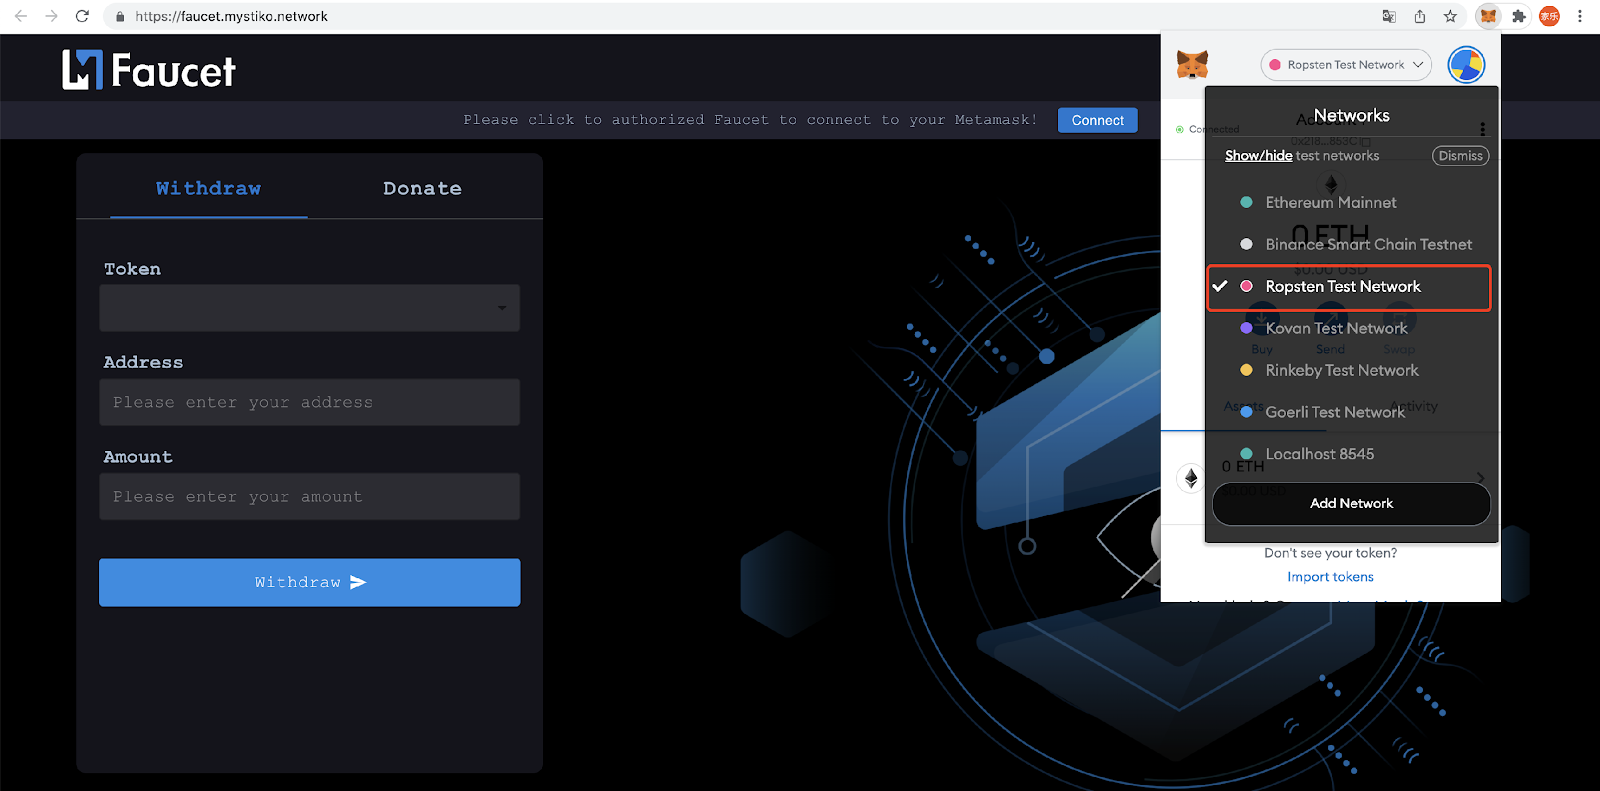1600x791 pixels.
Task: Open the browser three-dot menu
Action: 1580,16
